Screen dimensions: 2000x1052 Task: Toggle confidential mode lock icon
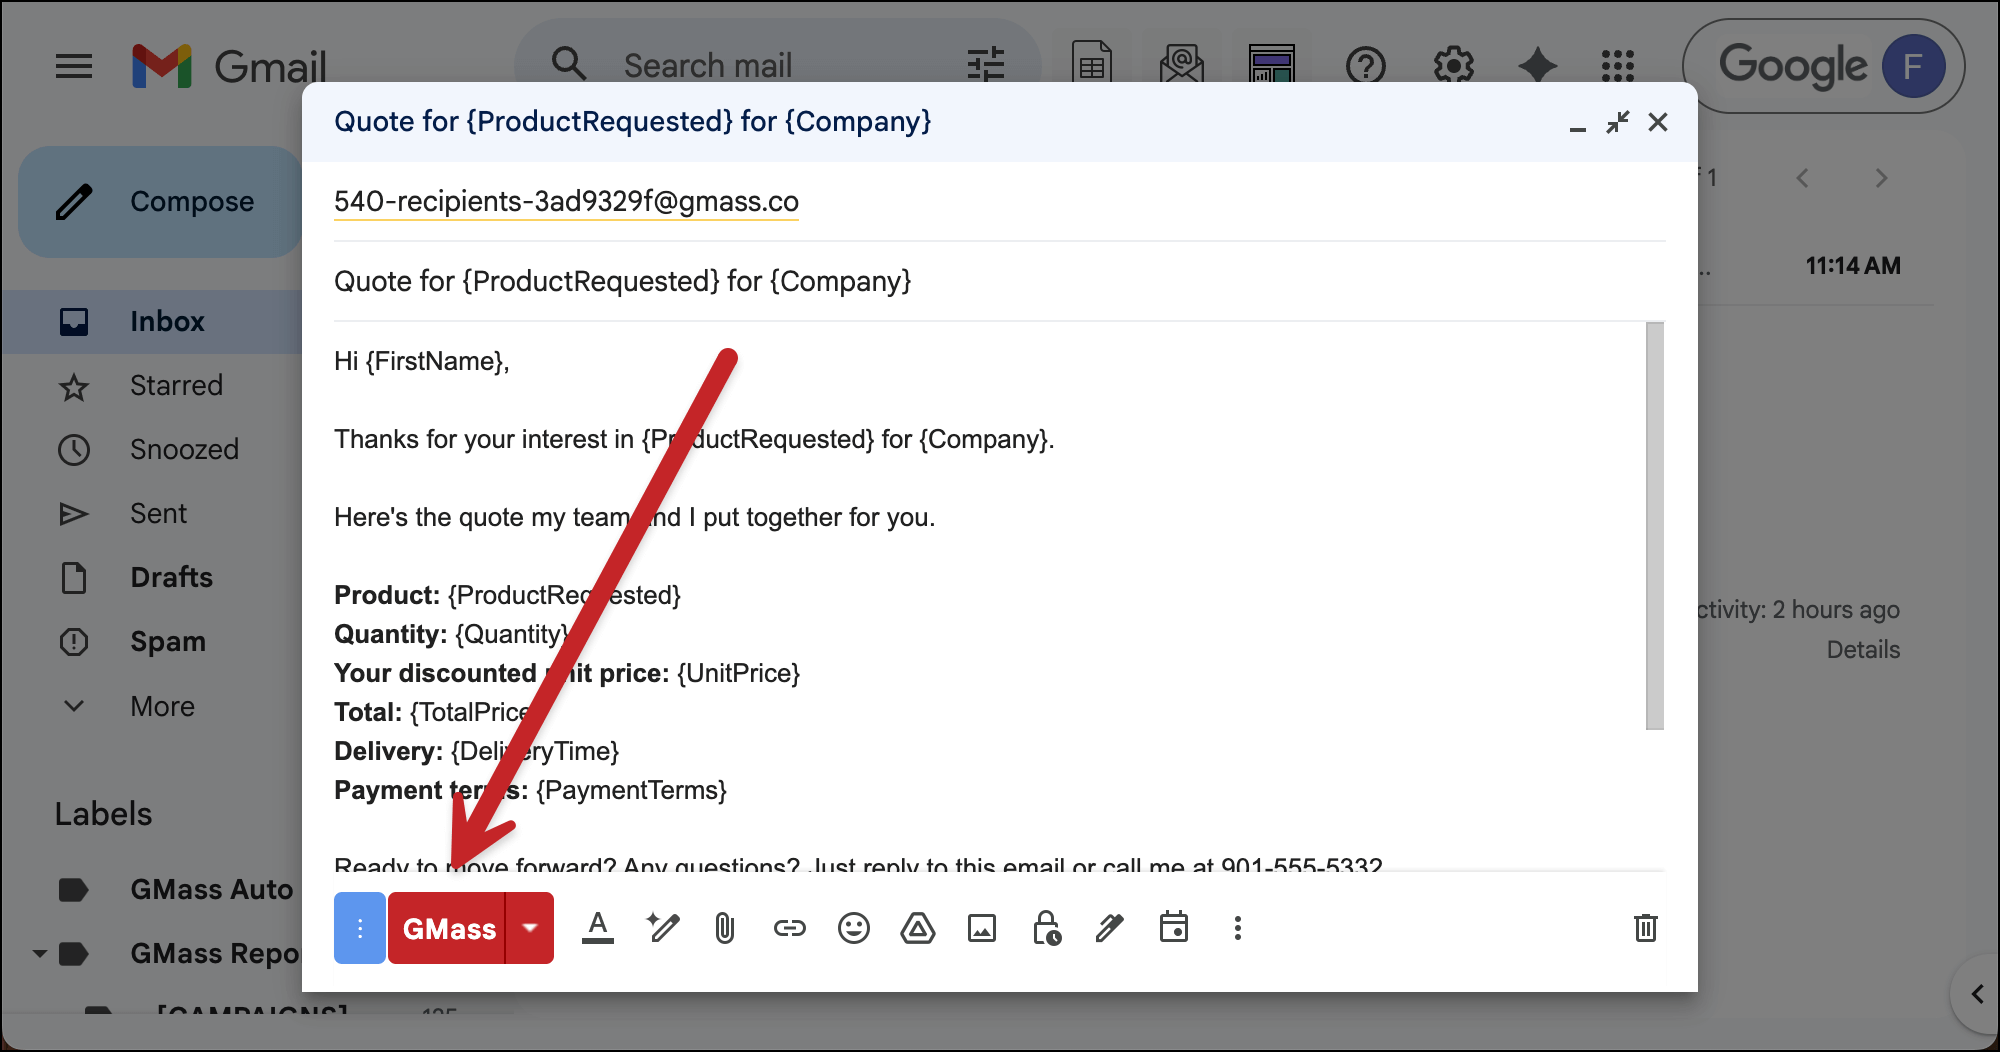pos(1046,929)
